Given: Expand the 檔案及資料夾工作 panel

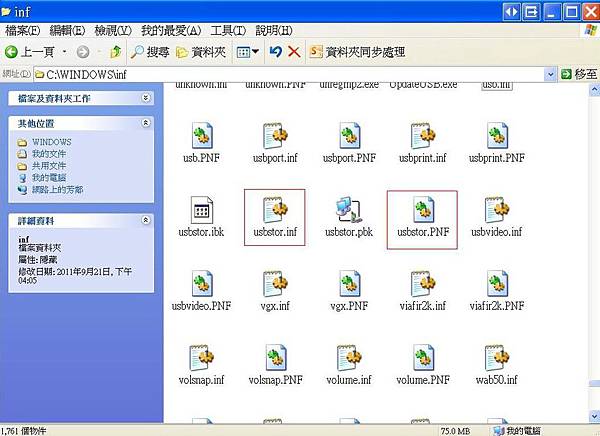Looking at the screenshot, I should point(146,98).
